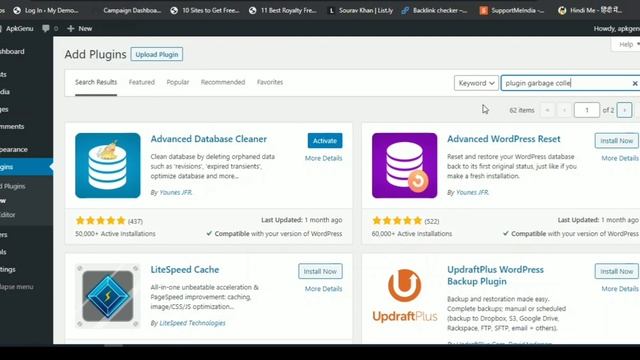This screenshot has width=640, height=360.
Task: Switch to the Search Results tab
Action: coord(96,82)
